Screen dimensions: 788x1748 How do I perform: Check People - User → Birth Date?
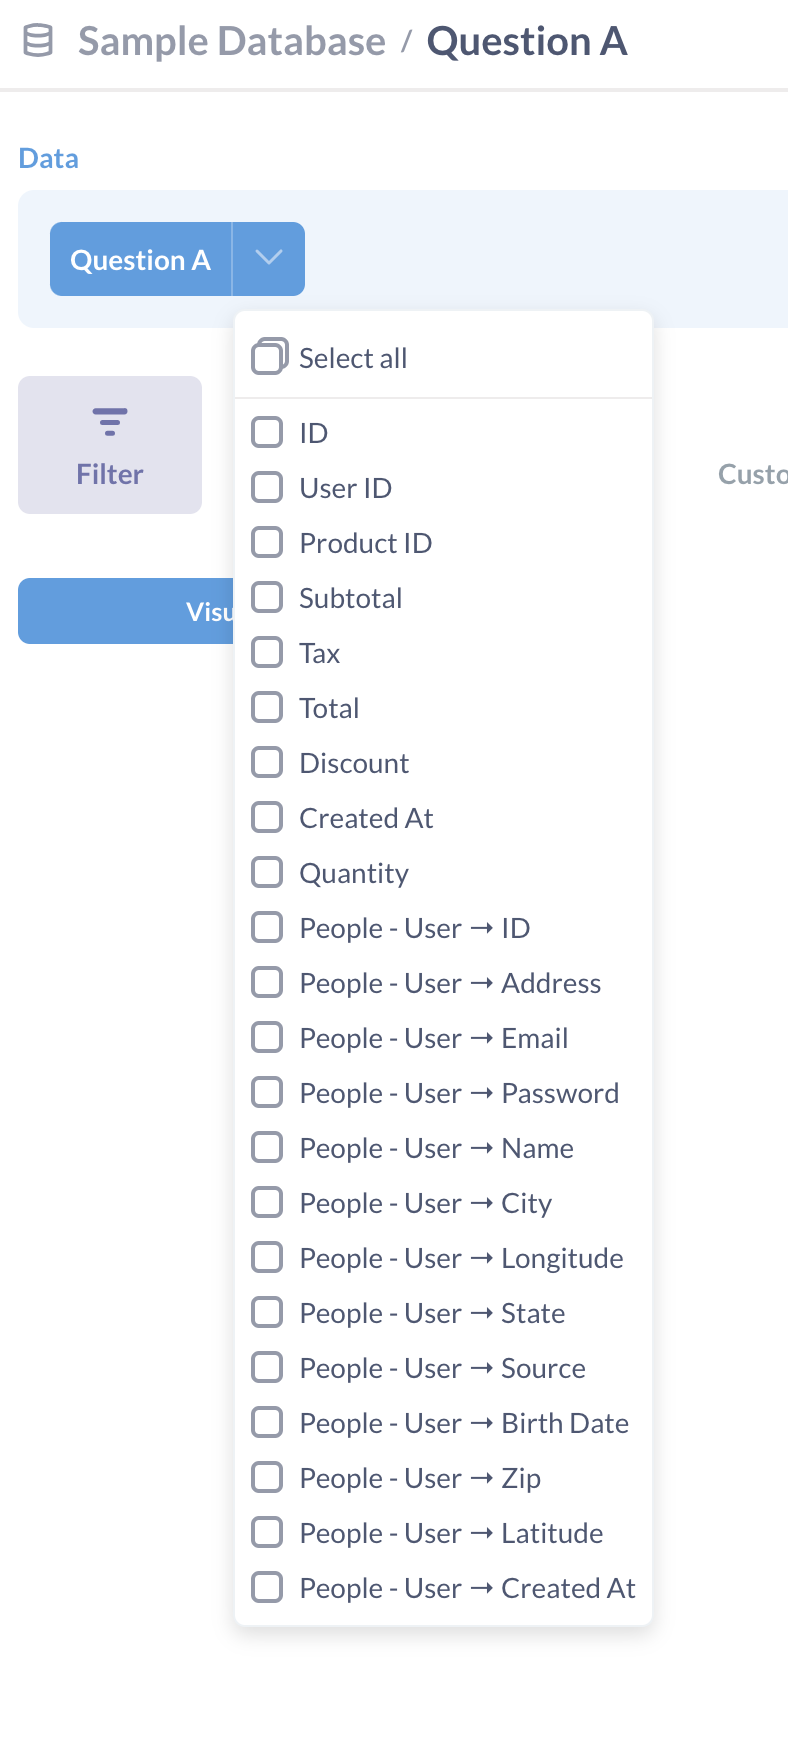267,1422
